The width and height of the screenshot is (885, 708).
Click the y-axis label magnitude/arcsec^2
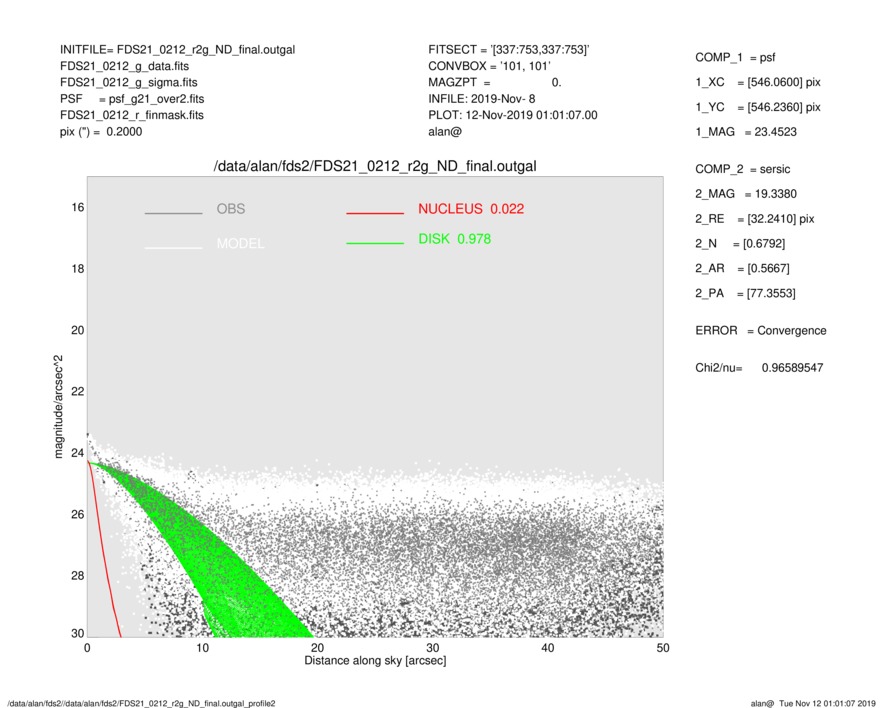(58, 407)
